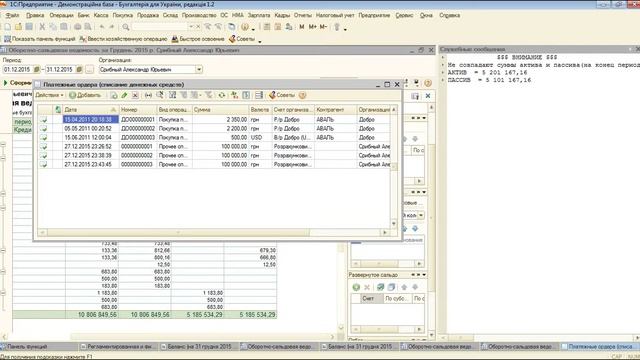640x360 pixels.
Task: Click the New document icon in main toolbar
Action: [x=7, y=27]
